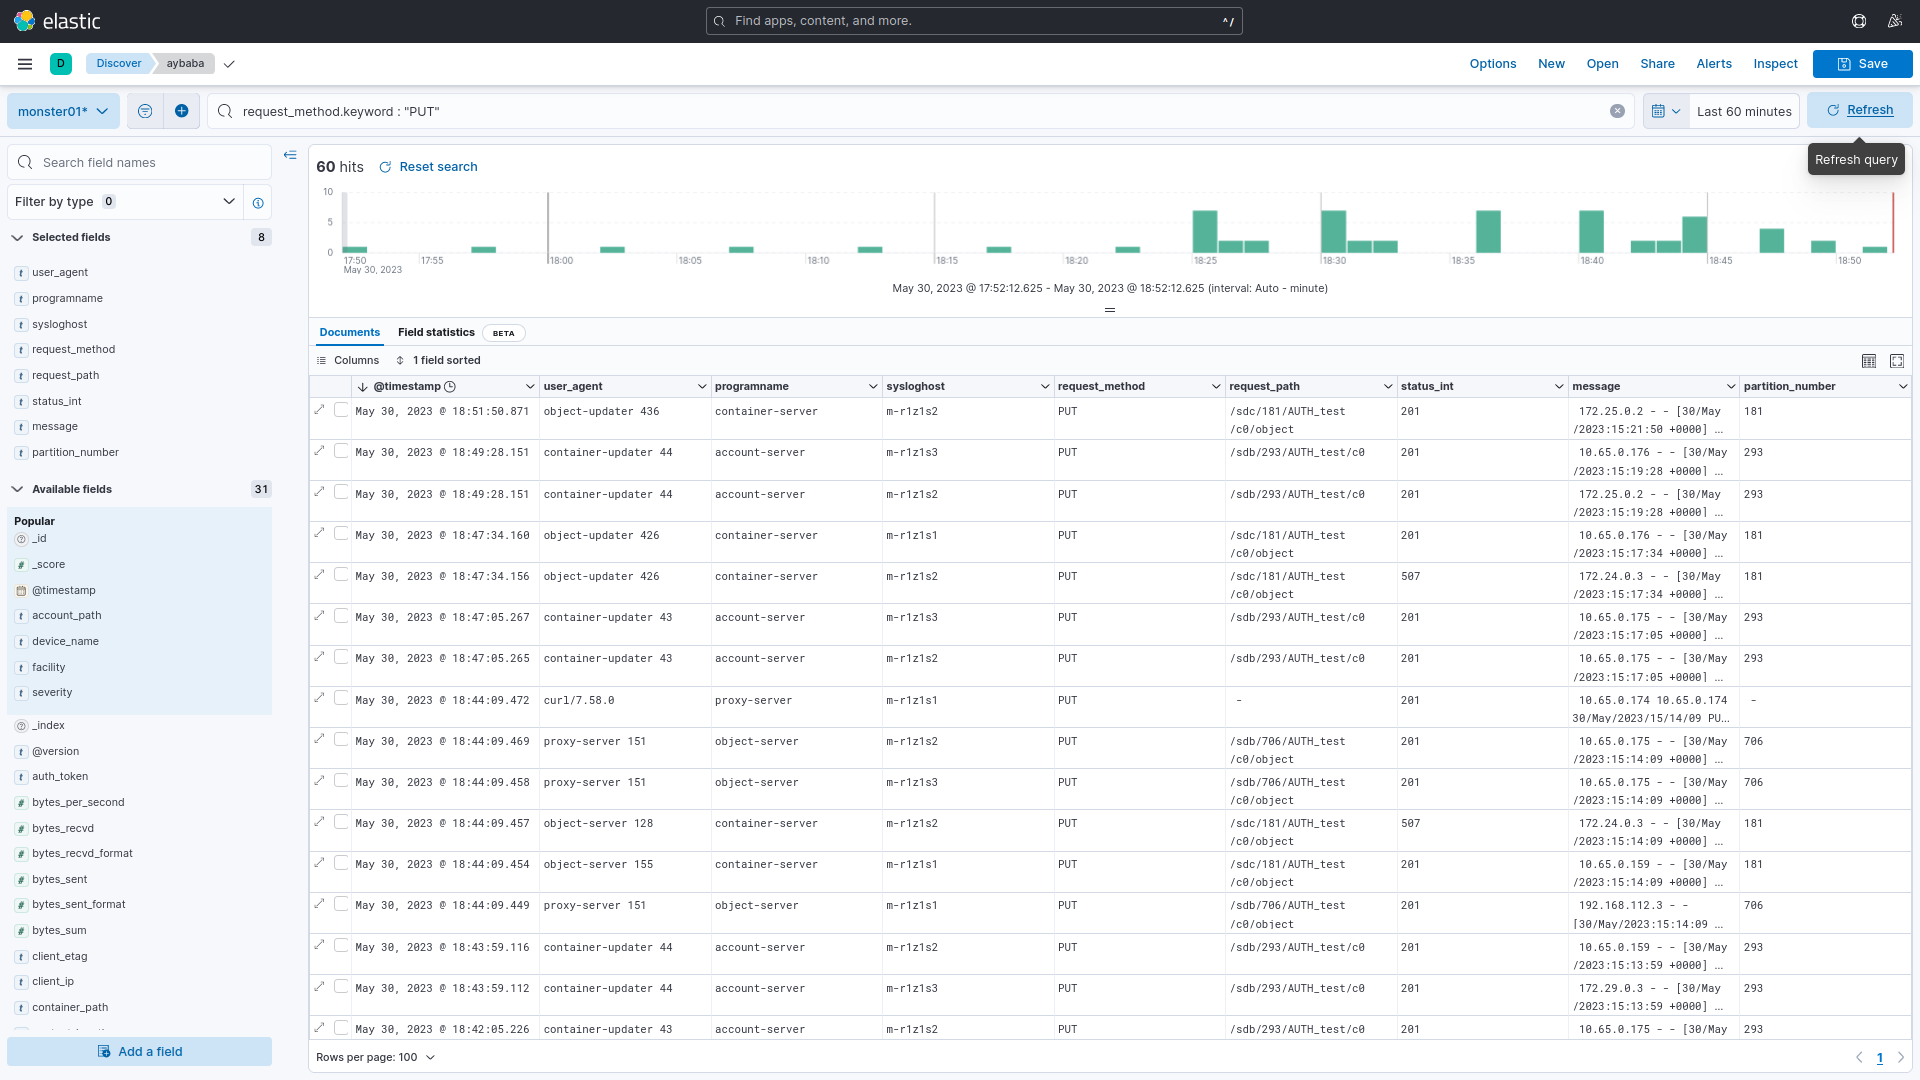Check the row at 18:44:09.472
The height and width of the screenshot is (1080, 1920).
pos(341,699)
